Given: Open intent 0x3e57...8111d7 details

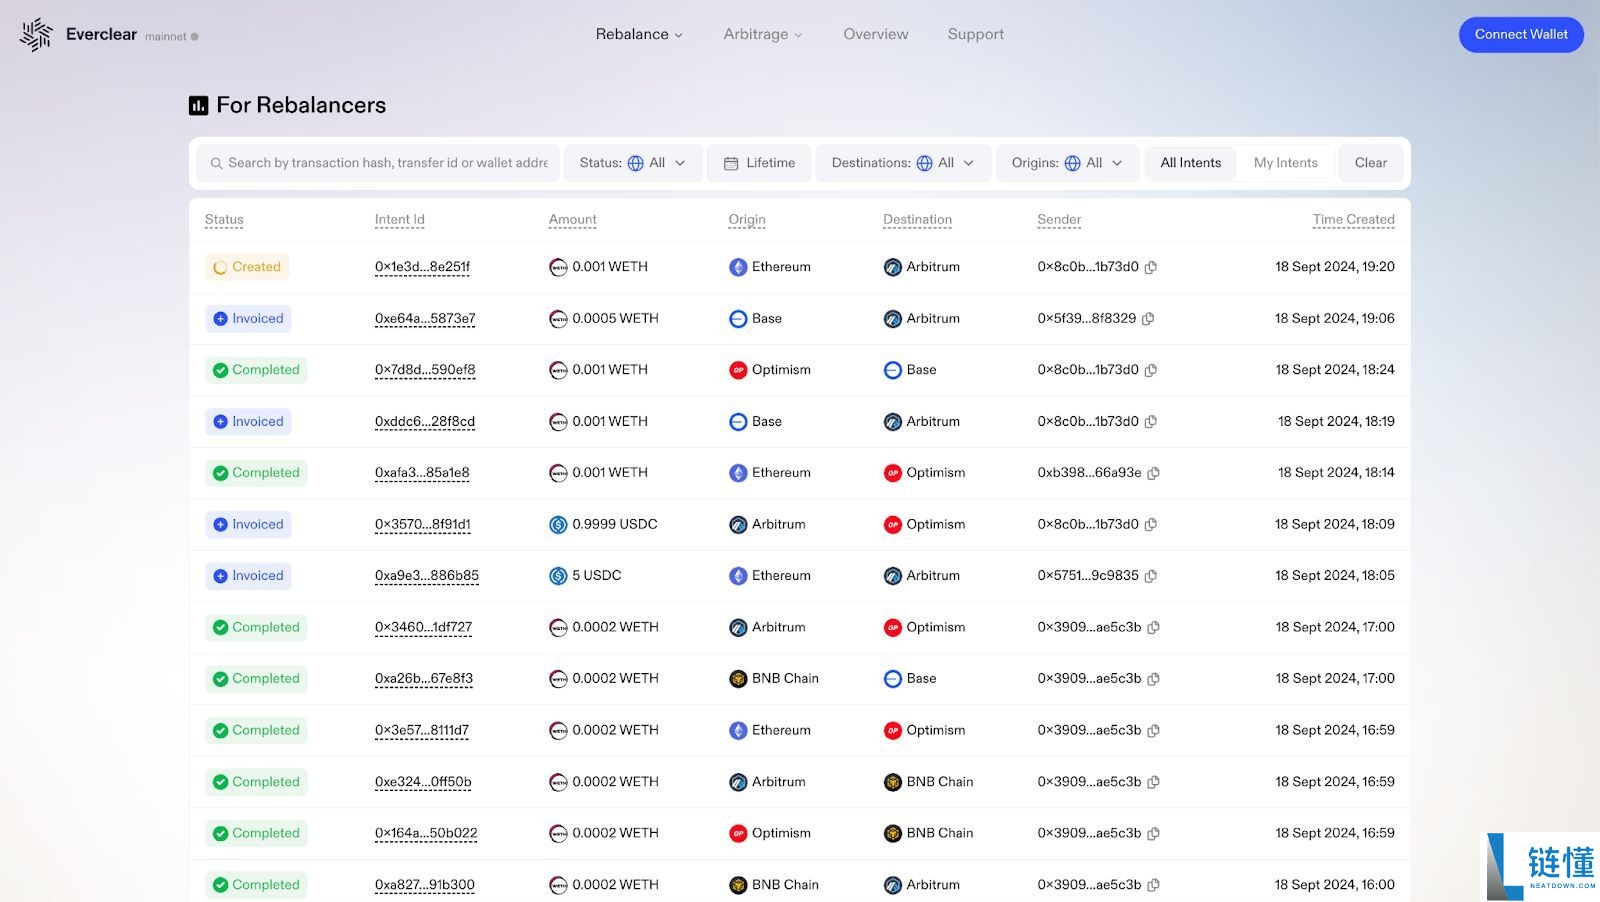Looking at the screenshot, I should (x=422, y=731).
